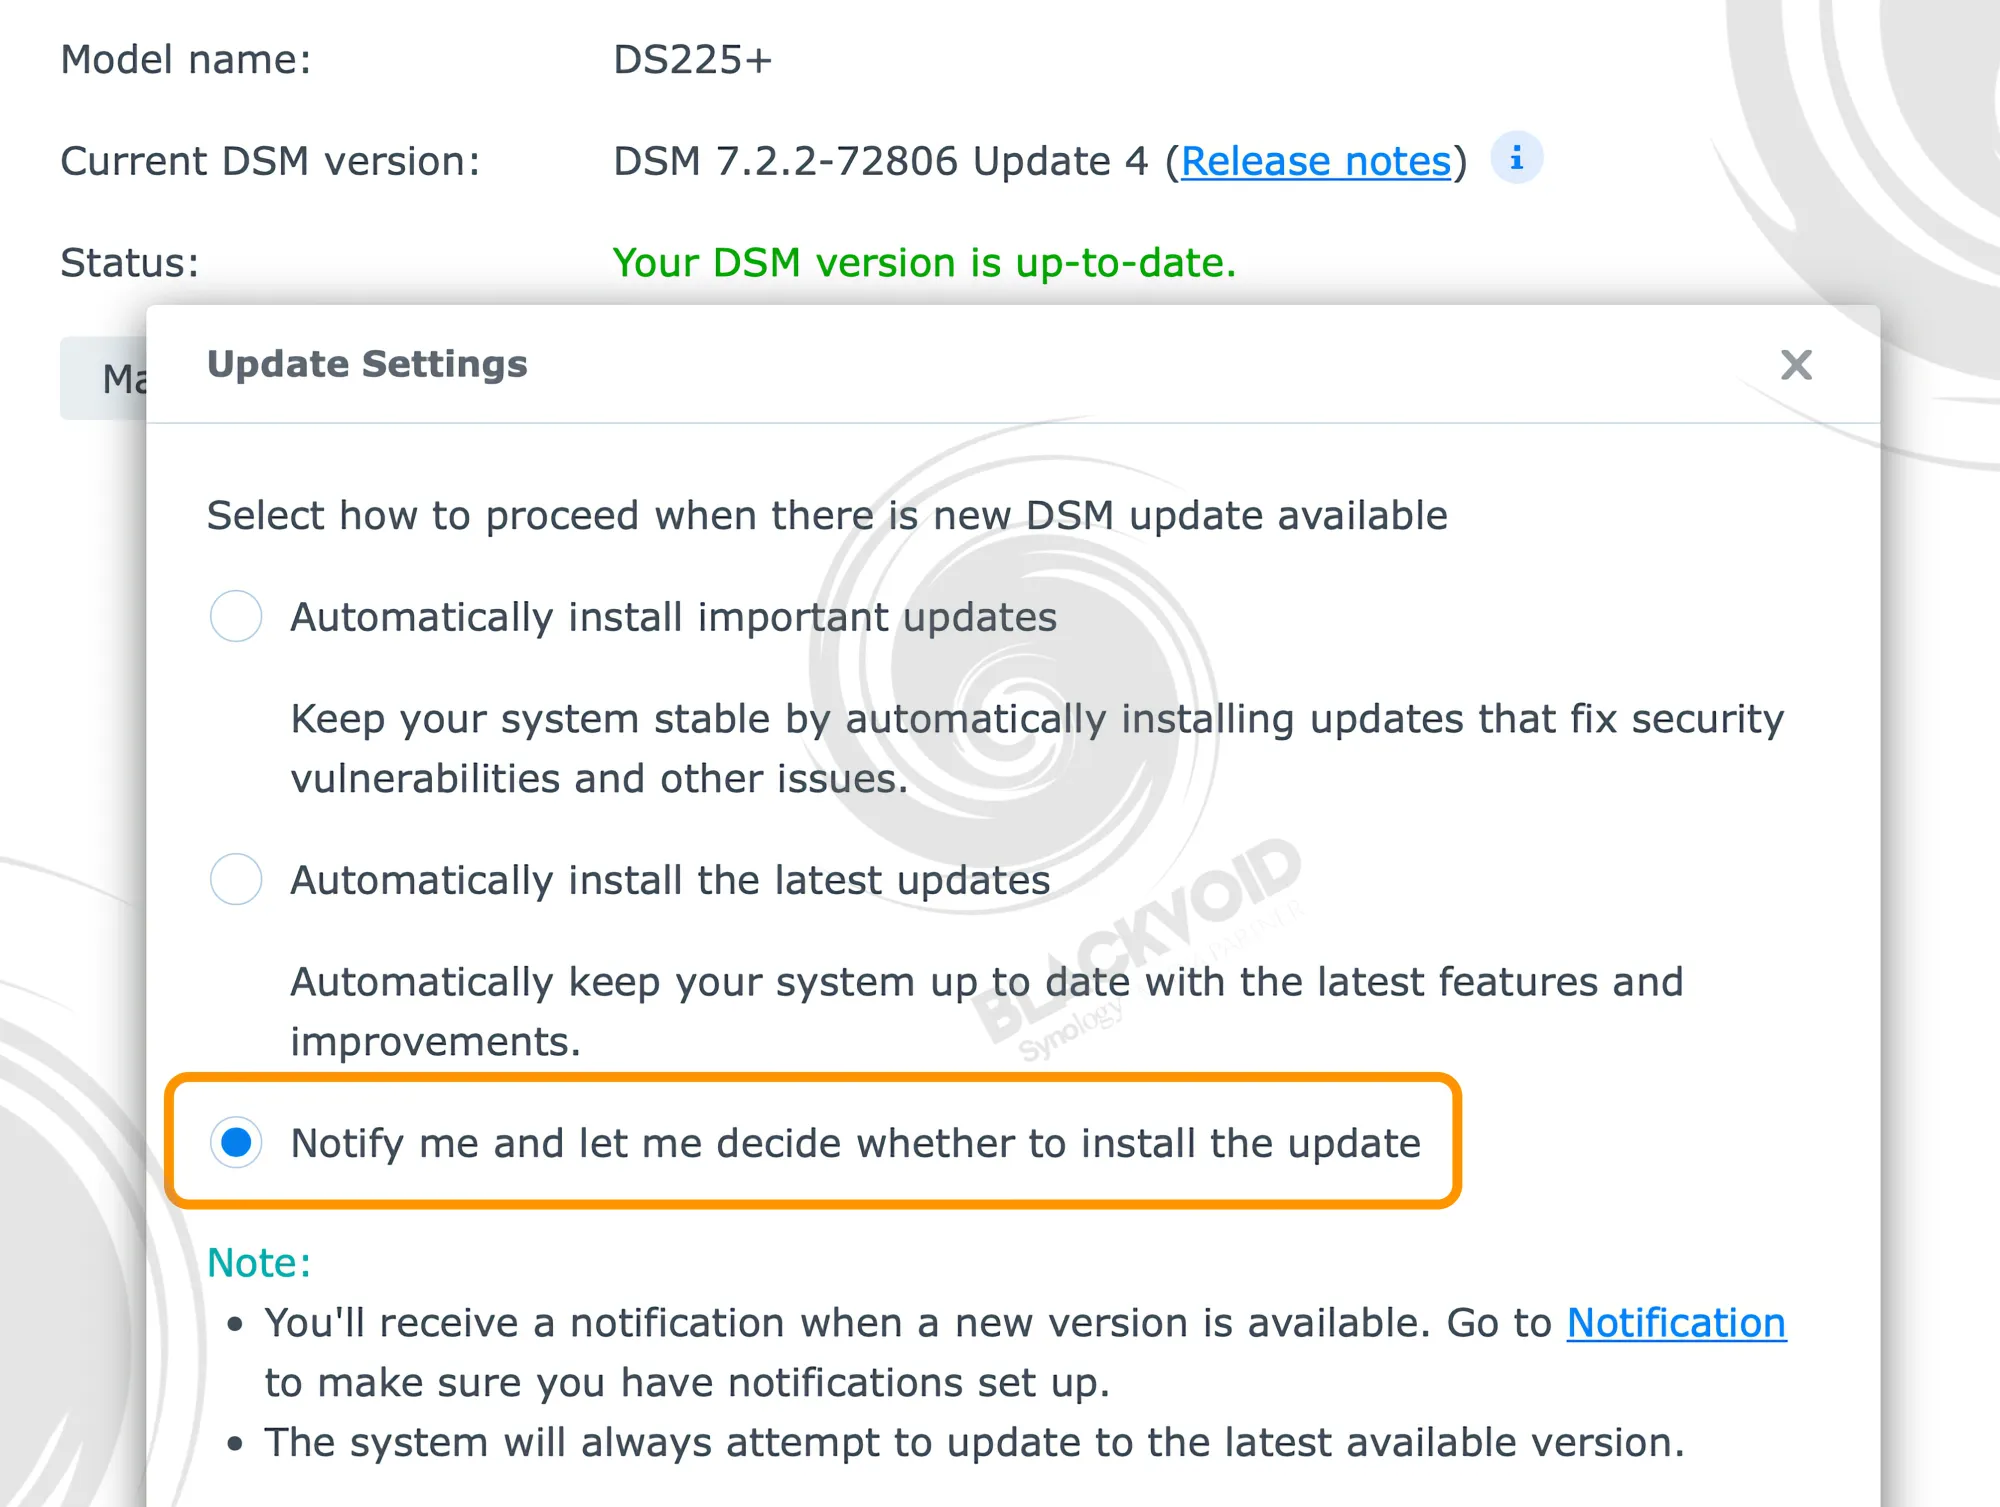Click the 'system will always attempt to update' note
This screenshot has height=1507, width=2000.
[974, 1442]
